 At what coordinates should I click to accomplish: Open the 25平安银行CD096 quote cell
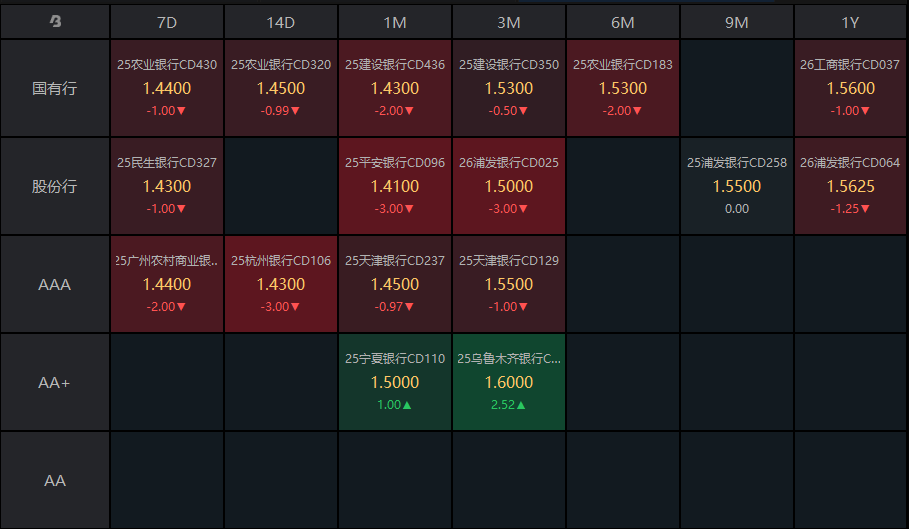point(395,186)
